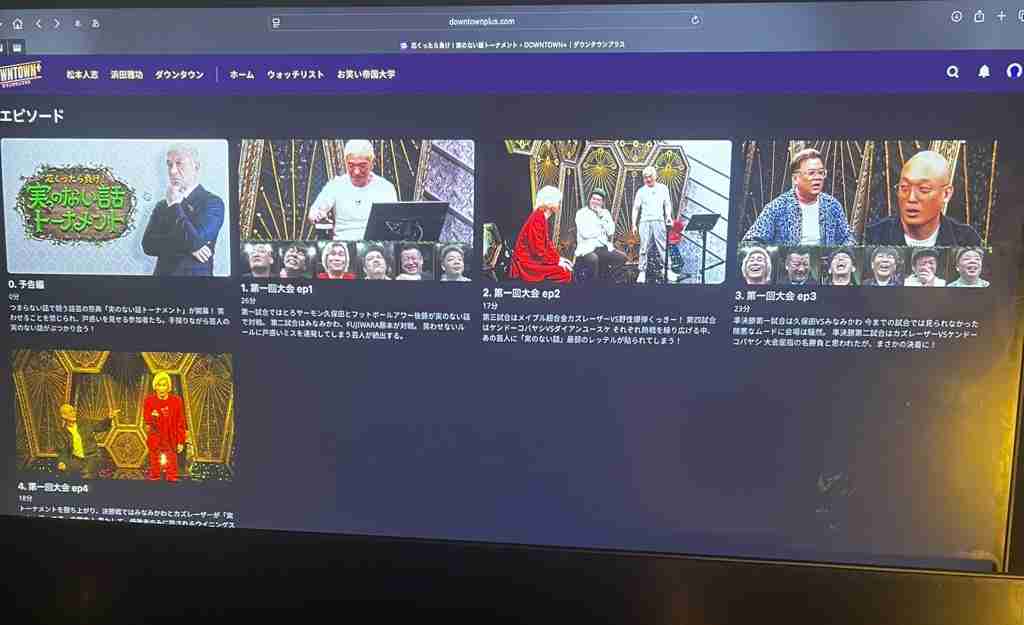Viewport: 1024px width, 625px height.
Task: Open ウォッチリスト in the navigation bar
Action: tap(295, 74)
